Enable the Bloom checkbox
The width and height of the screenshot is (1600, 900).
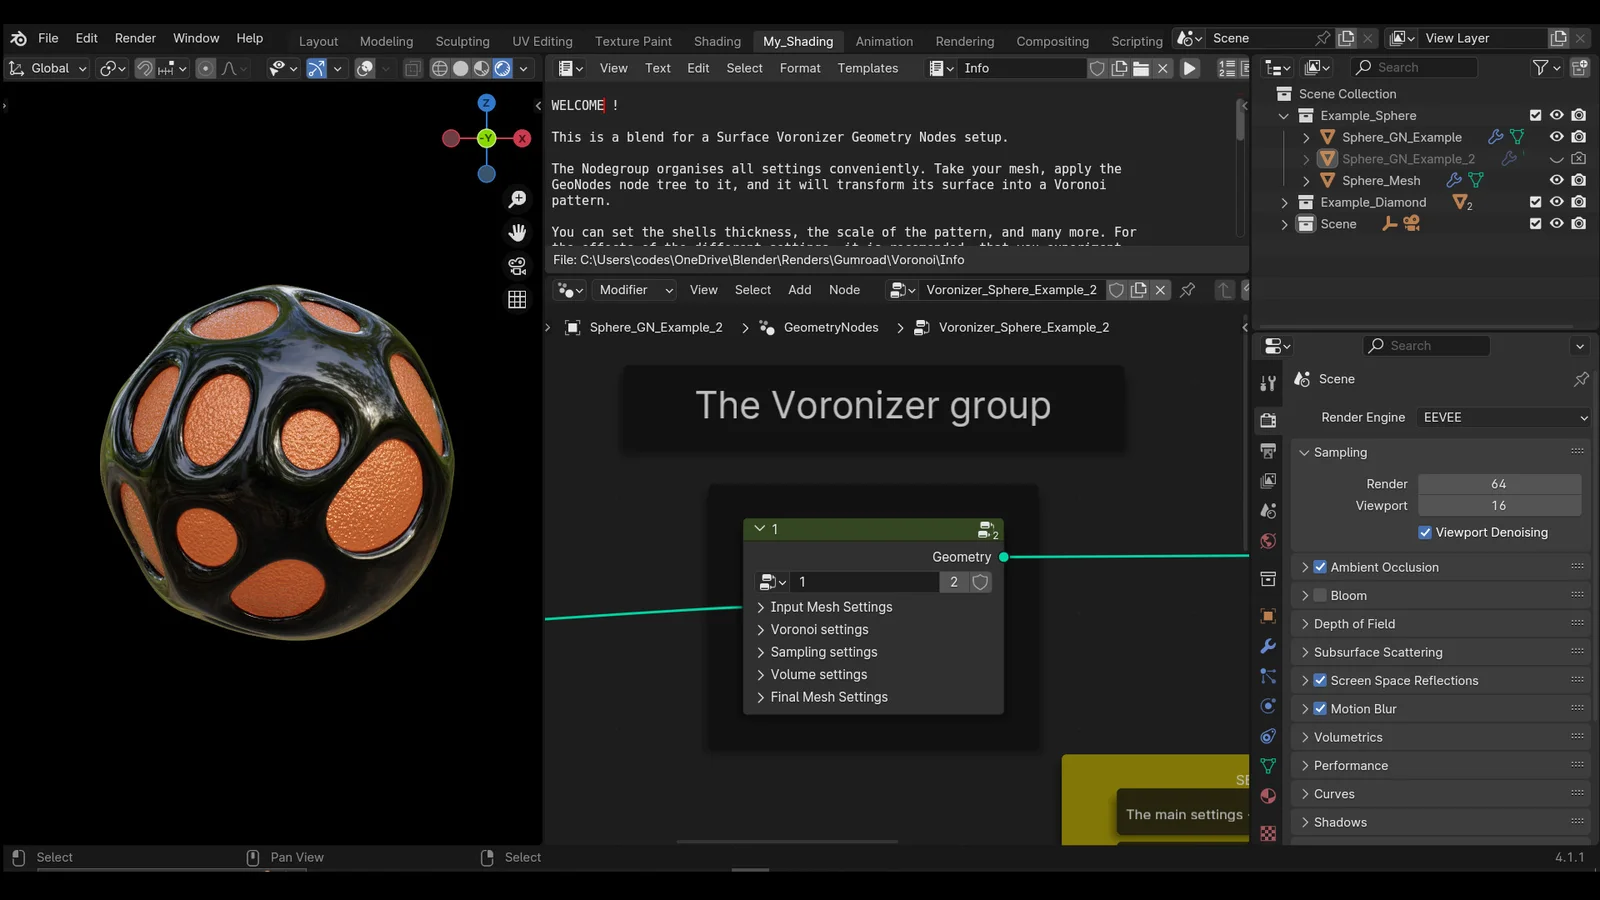tap(1321, 595)
